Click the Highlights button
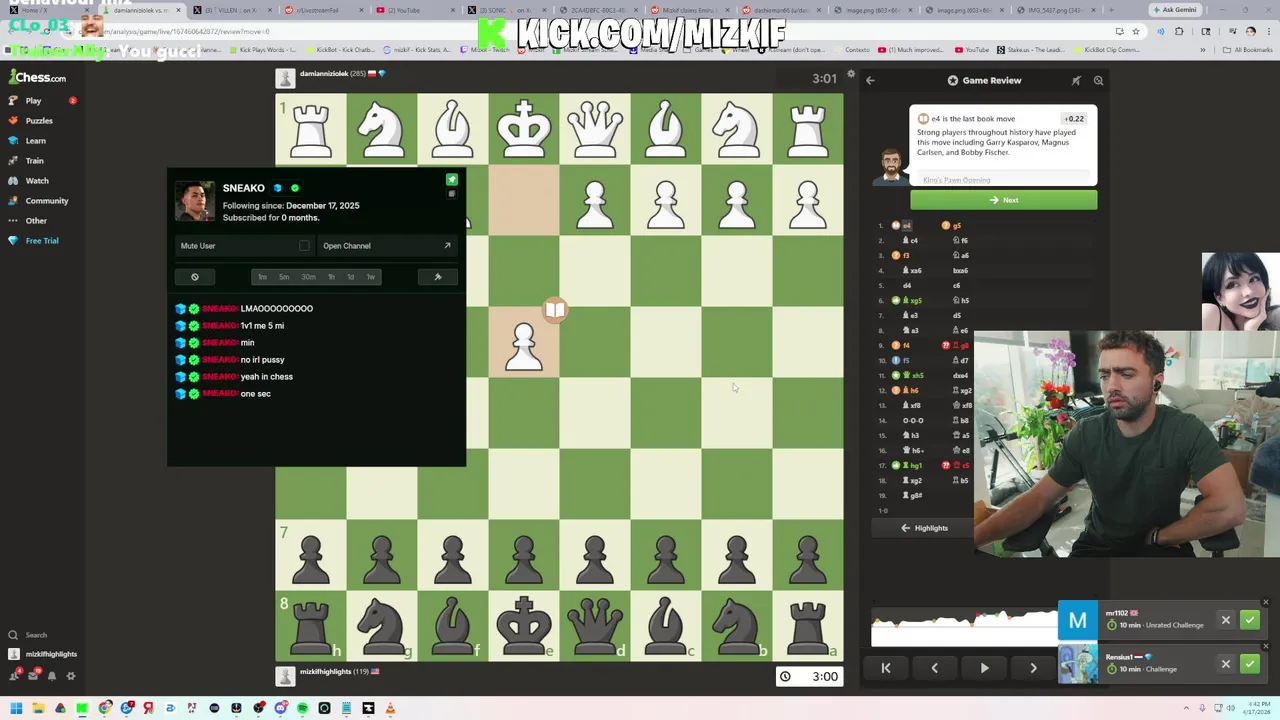The height and width of the screenshot is (720, 1280). pyautogui.click(x=924, y=528)
